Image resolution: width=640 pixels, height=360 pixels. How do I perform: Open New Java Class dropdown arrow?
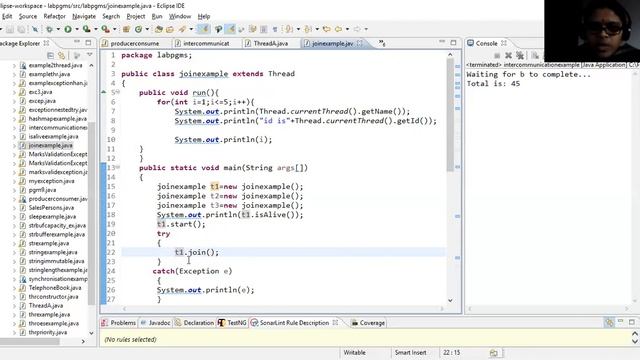147,29
